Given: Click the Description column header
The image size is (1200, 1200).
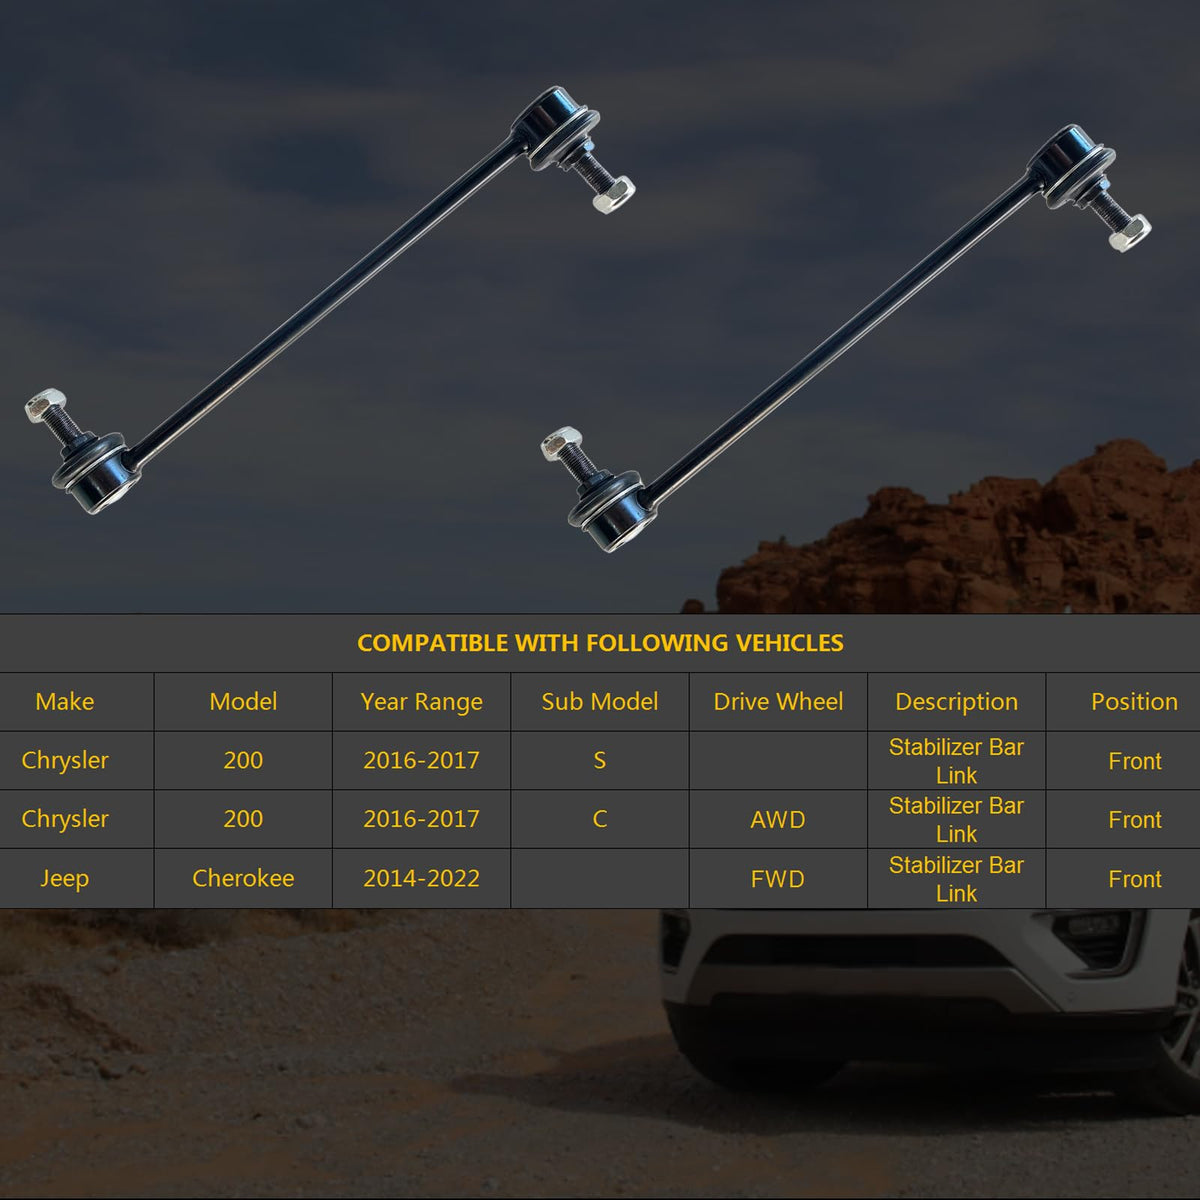Looking at the screenshot, I should tap(956, 702).
